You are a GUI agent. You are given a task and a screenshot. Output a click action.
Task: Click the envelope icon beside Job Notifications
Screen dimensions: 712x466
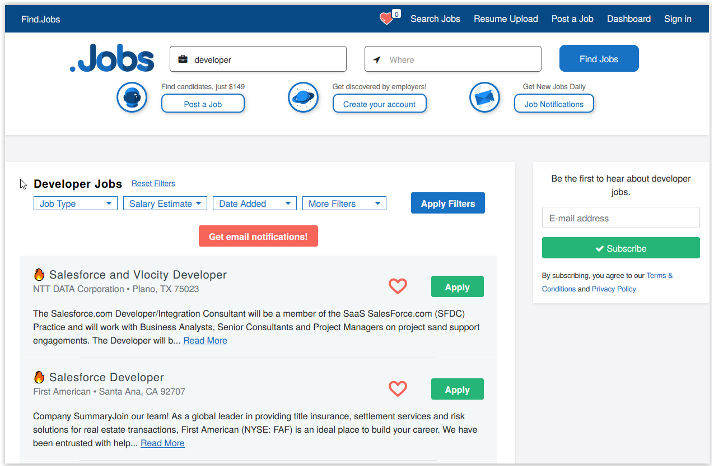click(x=485, y=97)
